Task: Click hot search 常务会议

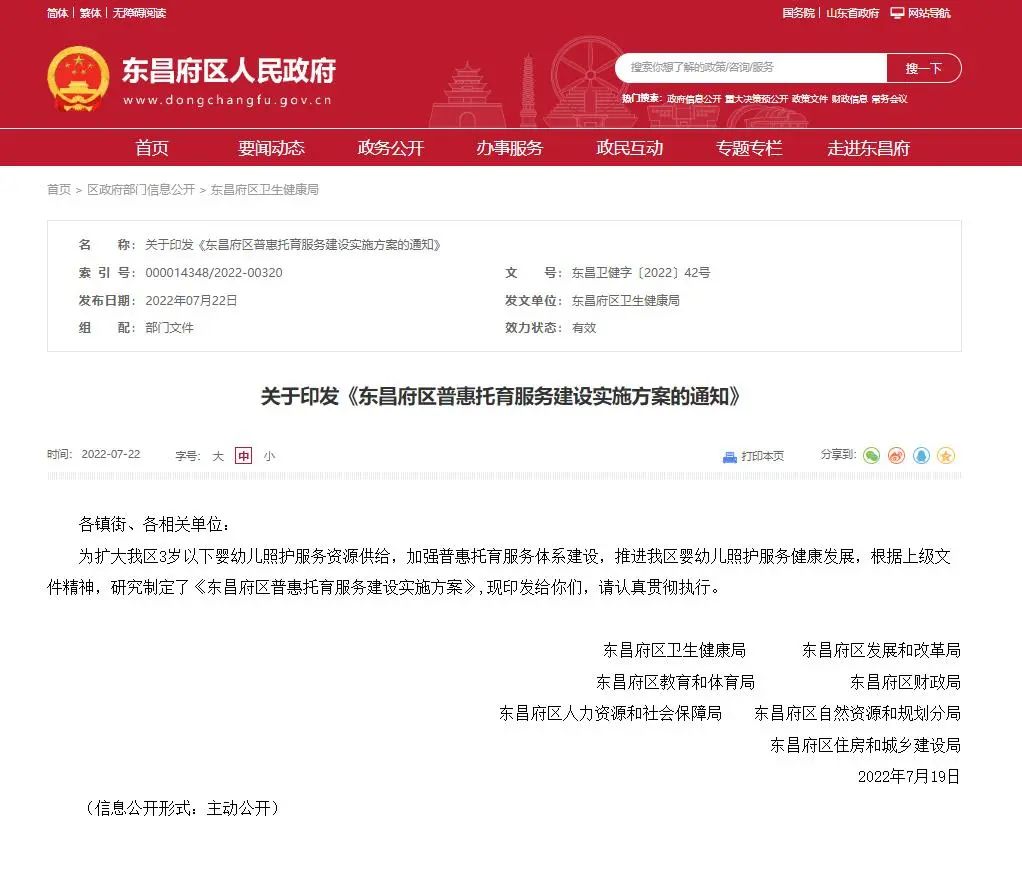Action: [889, 99]
